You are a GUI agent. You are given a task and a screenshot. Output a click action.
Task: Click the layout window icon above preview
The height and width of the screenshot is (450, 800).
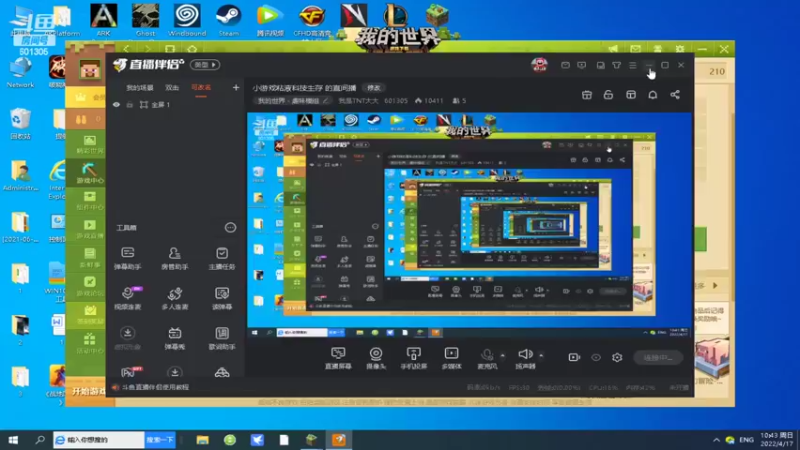[x=631, y=95]
